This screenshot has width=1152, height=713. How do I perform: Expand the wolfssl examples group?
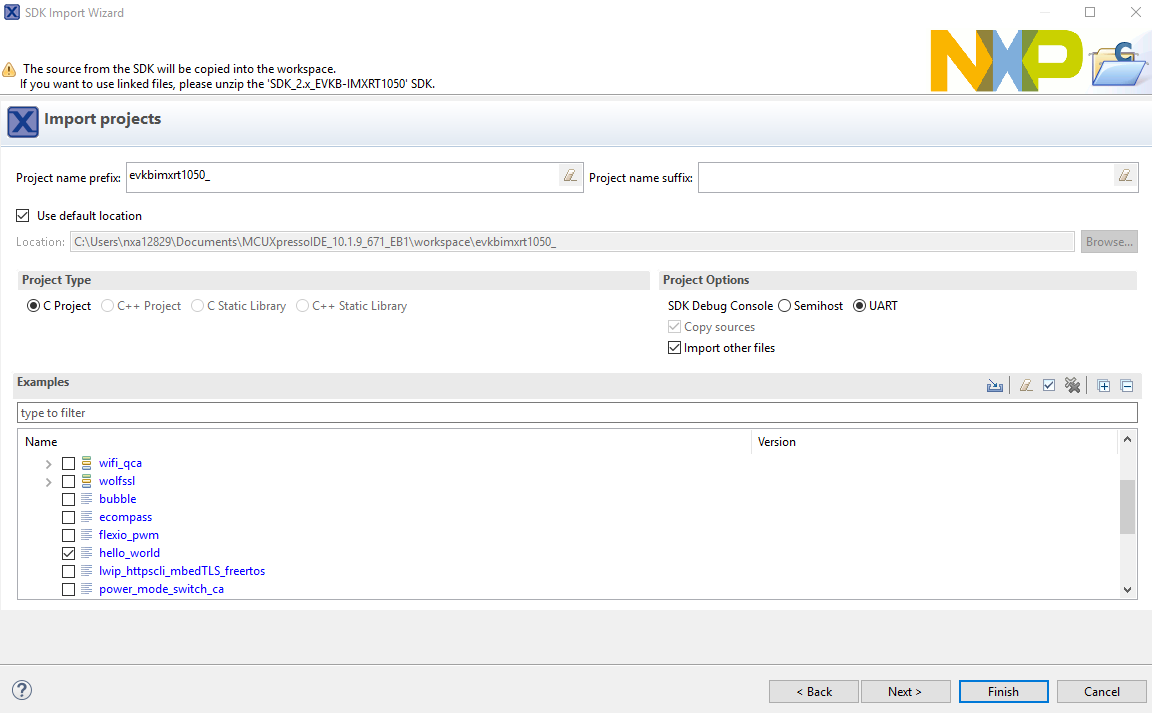48,482
